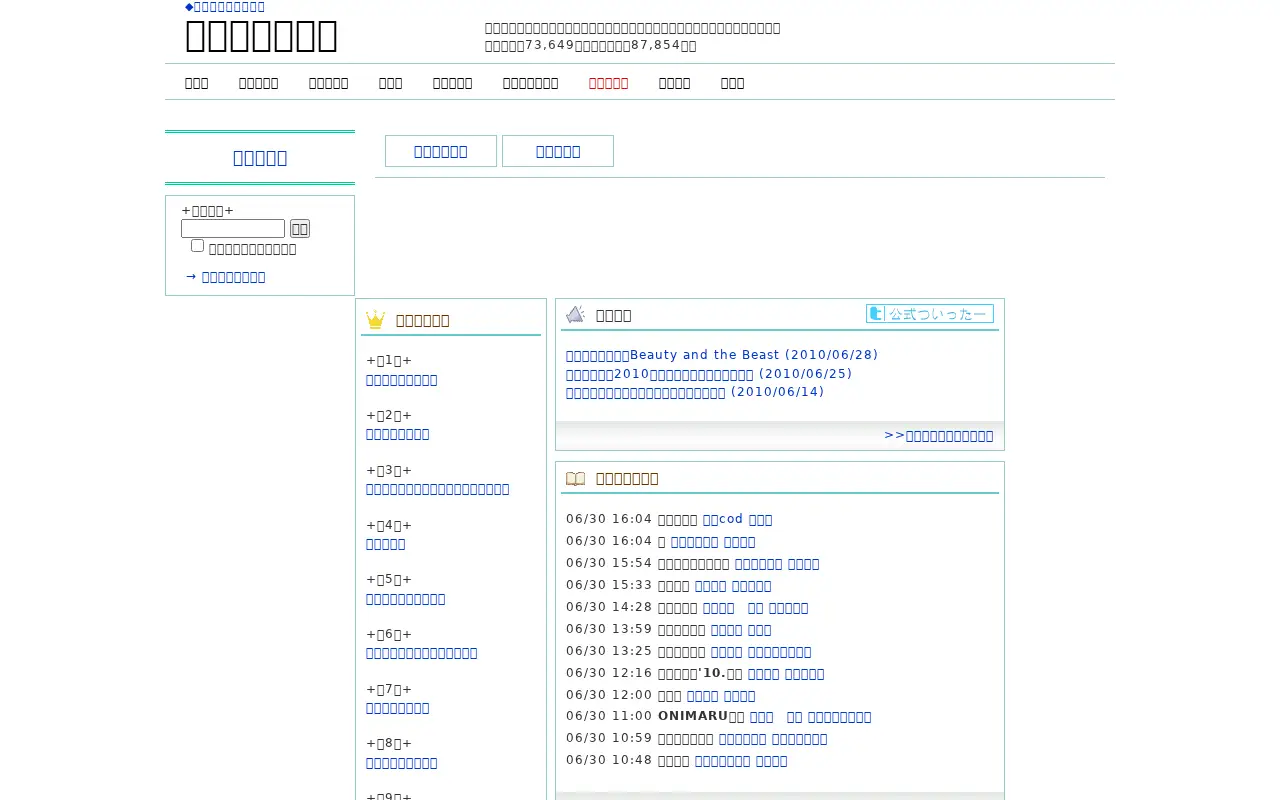Open the 公式ついったー Twitter button
The image size is (1280, 800).
click(930, 314)
